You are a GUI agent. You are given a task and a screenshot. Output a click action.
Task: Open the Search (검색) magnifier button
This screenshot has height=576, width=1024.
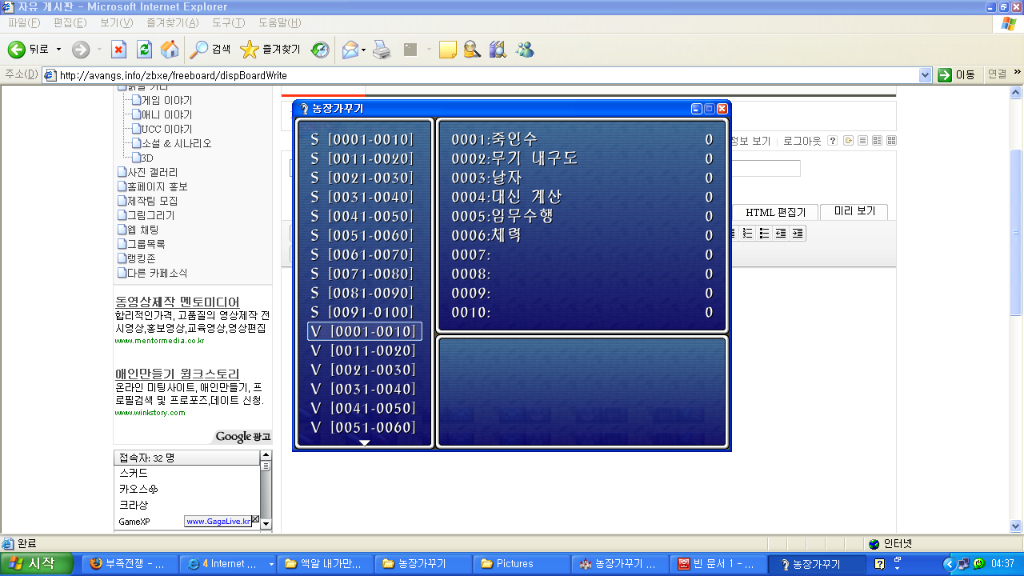(210, 50)
